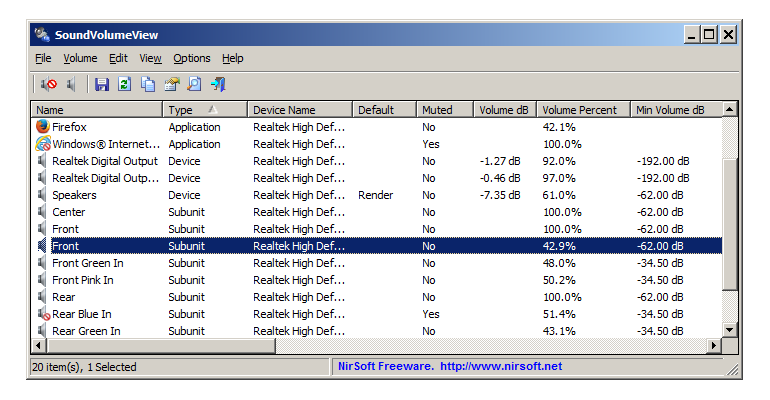Viewport: 770px width, 400px height.
Task: Sort by the Type column header
Action: [x=205, y=110]
